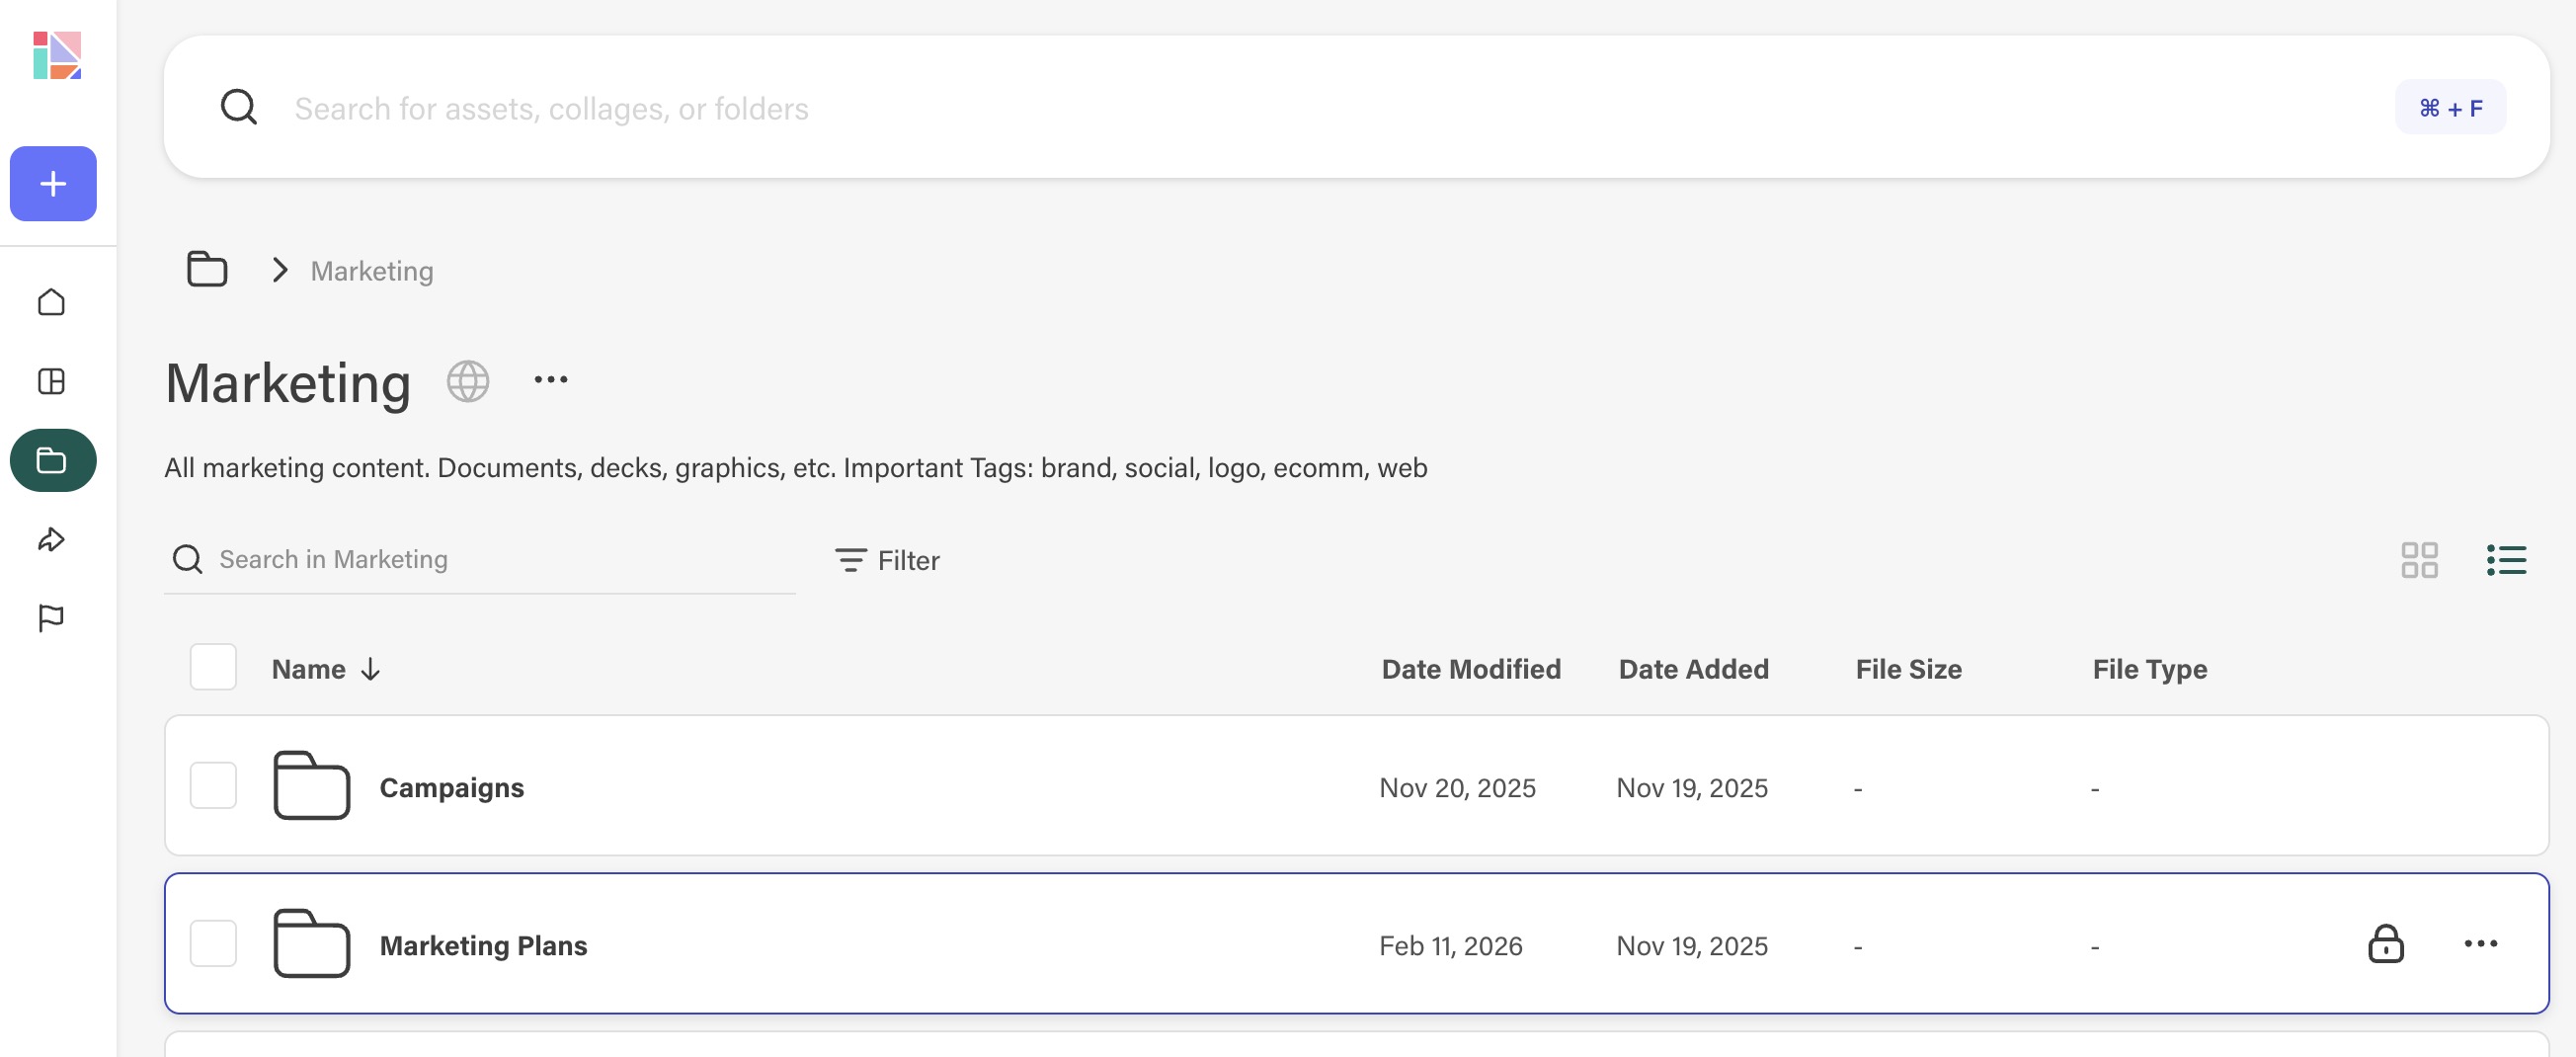Image resolution: width=2576 pixels, height=1057 pixels.
Task: Click the Feb 11, 2026 modified date
Action: pyautogui.click(x=1450, y=946)
